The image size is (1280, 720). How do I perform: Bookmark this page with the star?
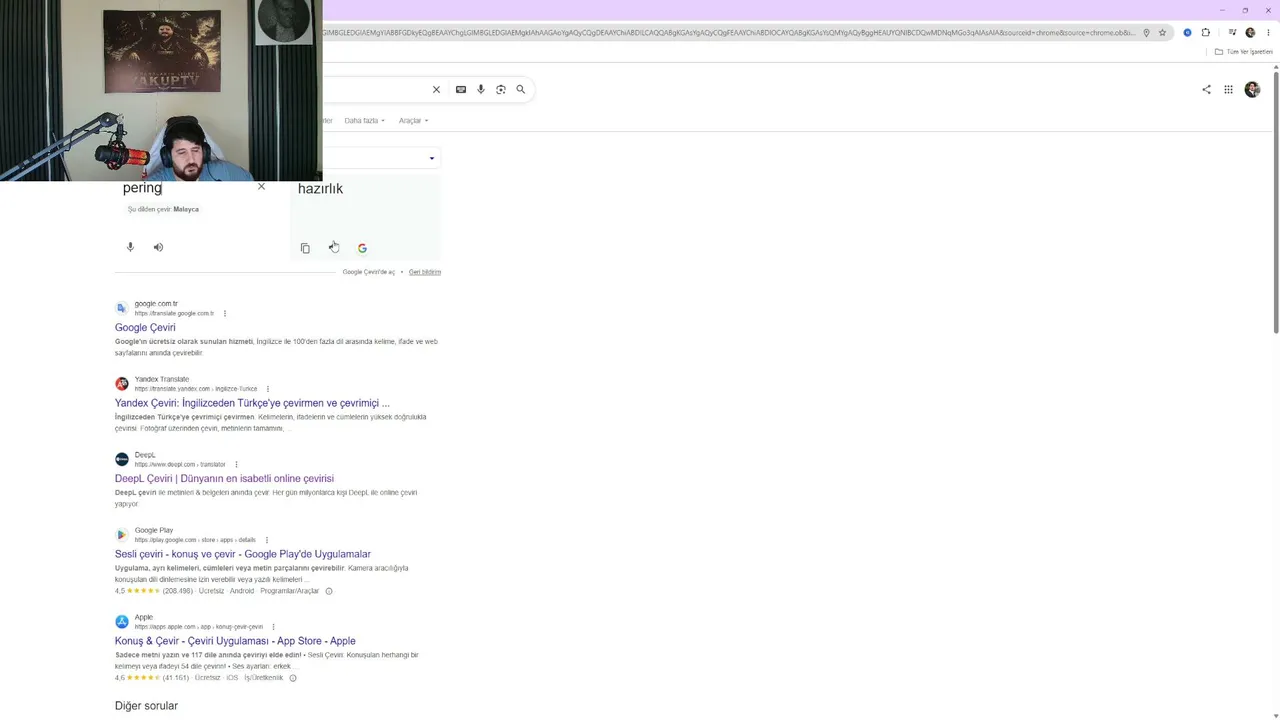coord(1162,33)
